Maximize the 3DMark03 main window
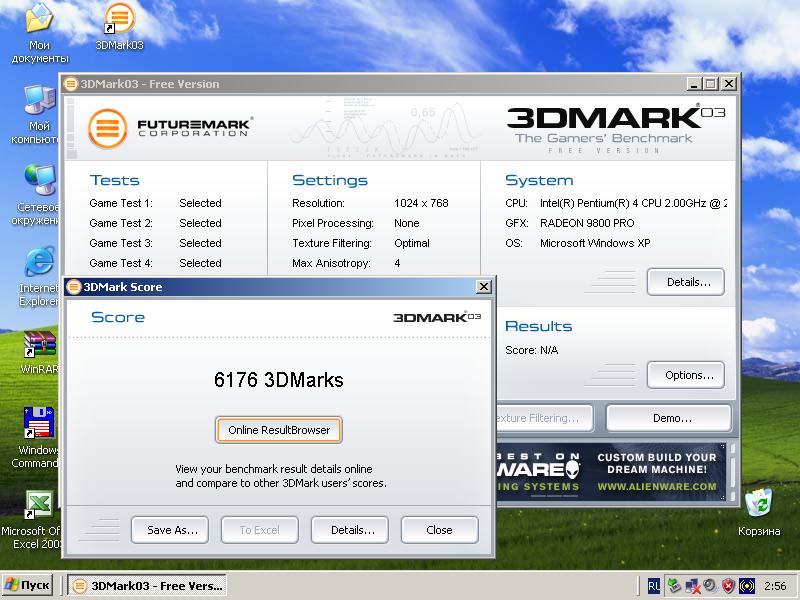The height and width of the screenshot is (600, 800). coord(711,84)
